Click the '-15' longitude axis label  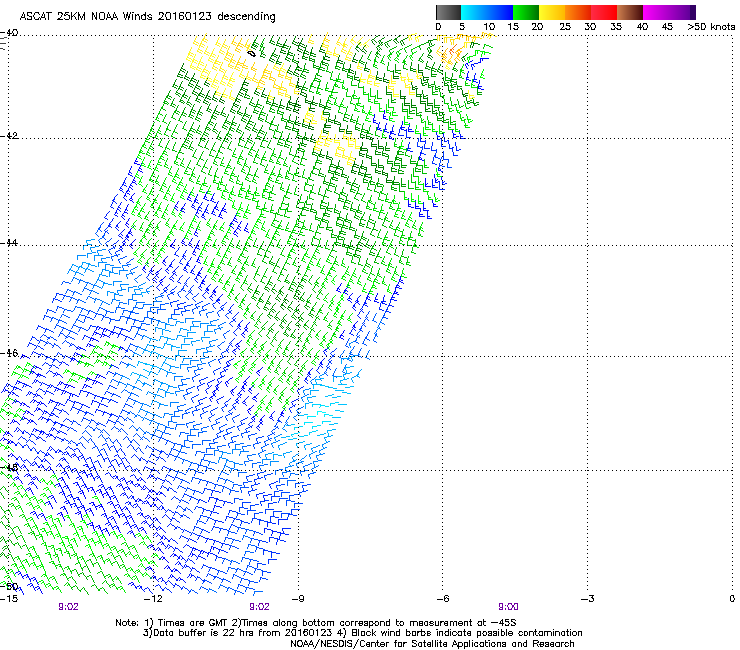click(9, 599)
